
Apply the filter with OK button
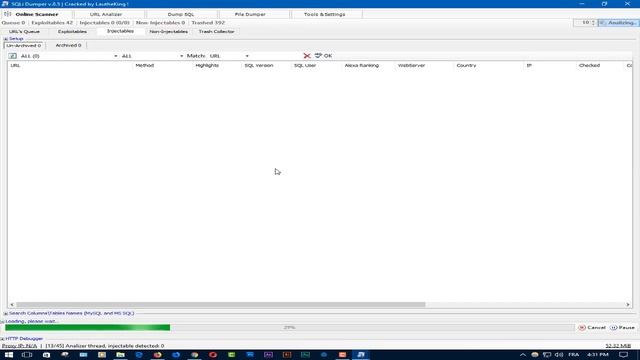(x=324, y=56)
